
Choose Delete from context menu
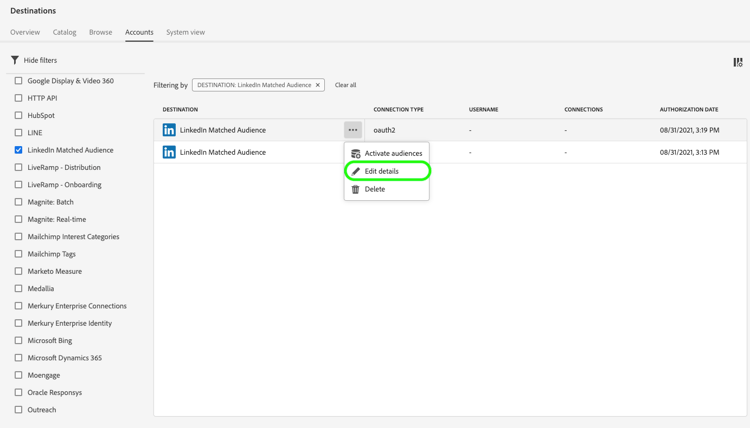pos(386,189)
